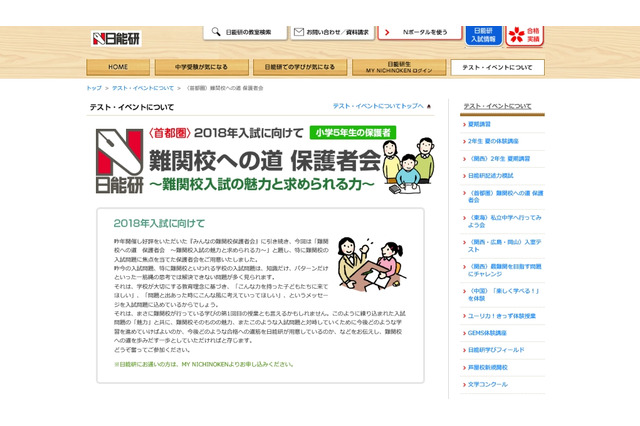The width and height of the screenshot is (640, 426).
Task: Open お問い合わせ／資料請求 button
Action: click(x=332, y=32)
